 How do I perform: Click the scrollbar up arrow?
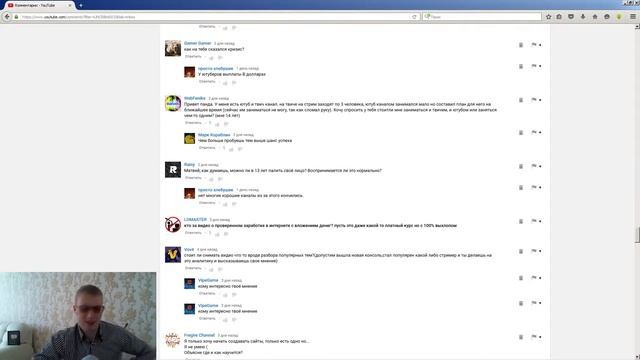pos(637,27)
